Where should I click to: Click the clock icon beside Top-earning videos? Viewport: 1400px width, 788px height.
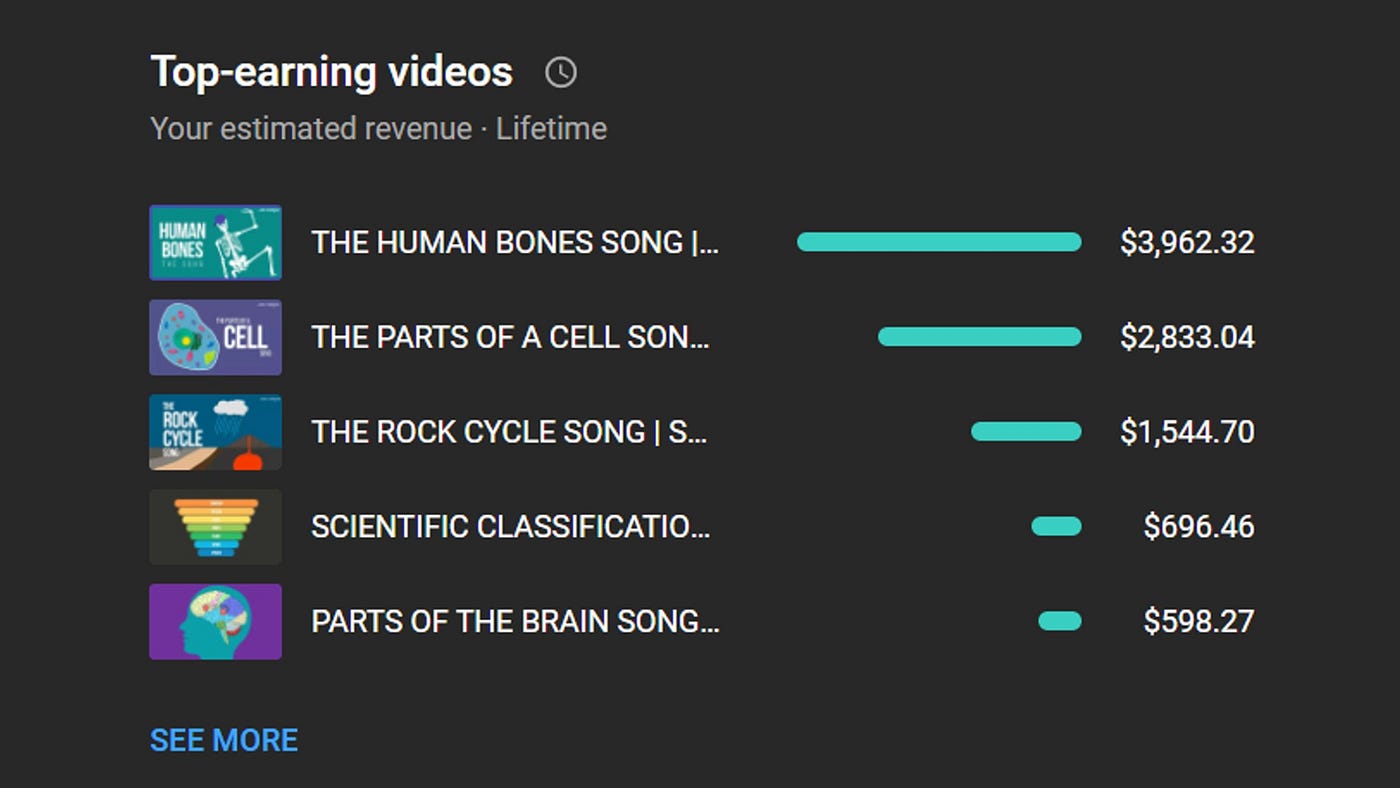point(561,72)
